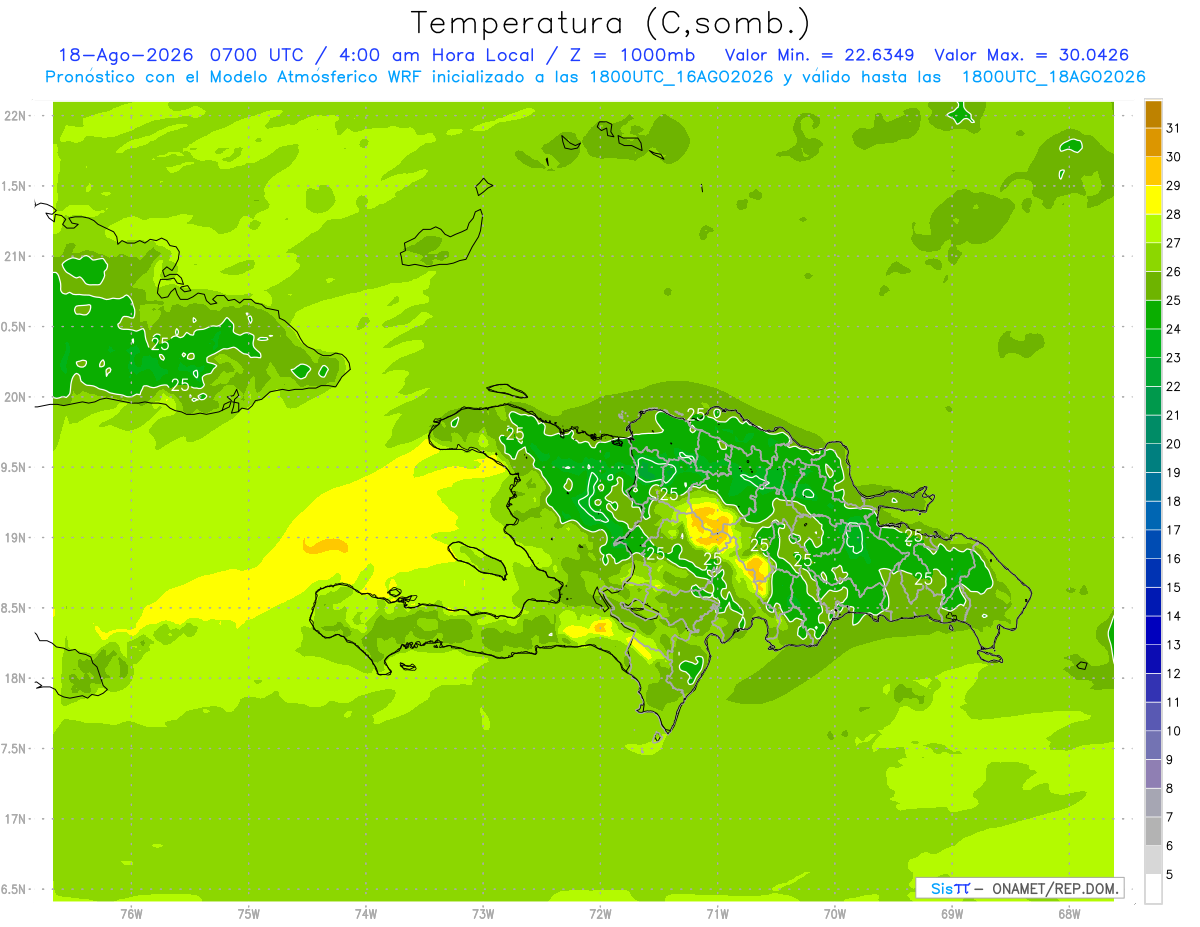The height and width of the screenshot is (927, 1200).
Task: Click the "72W" longitude label
Action: pos(600,914)
